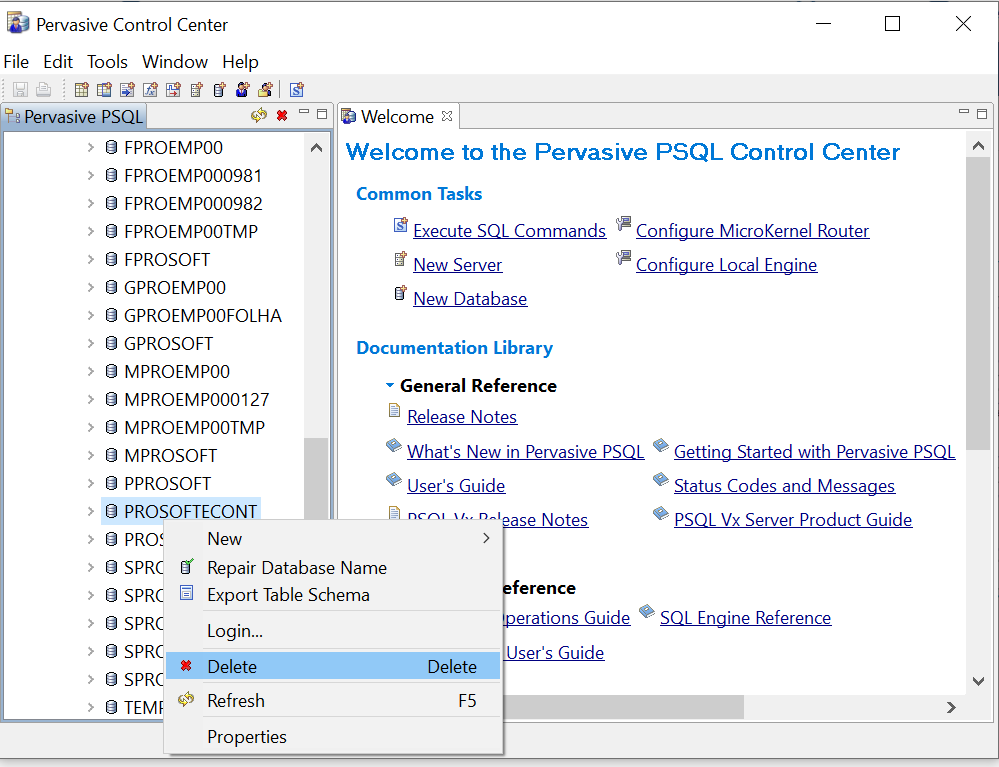Screen dimensions: 999x767
Task: Open the Configure Local Engine link
Action: pyautogui.click(x=726, y=265)
